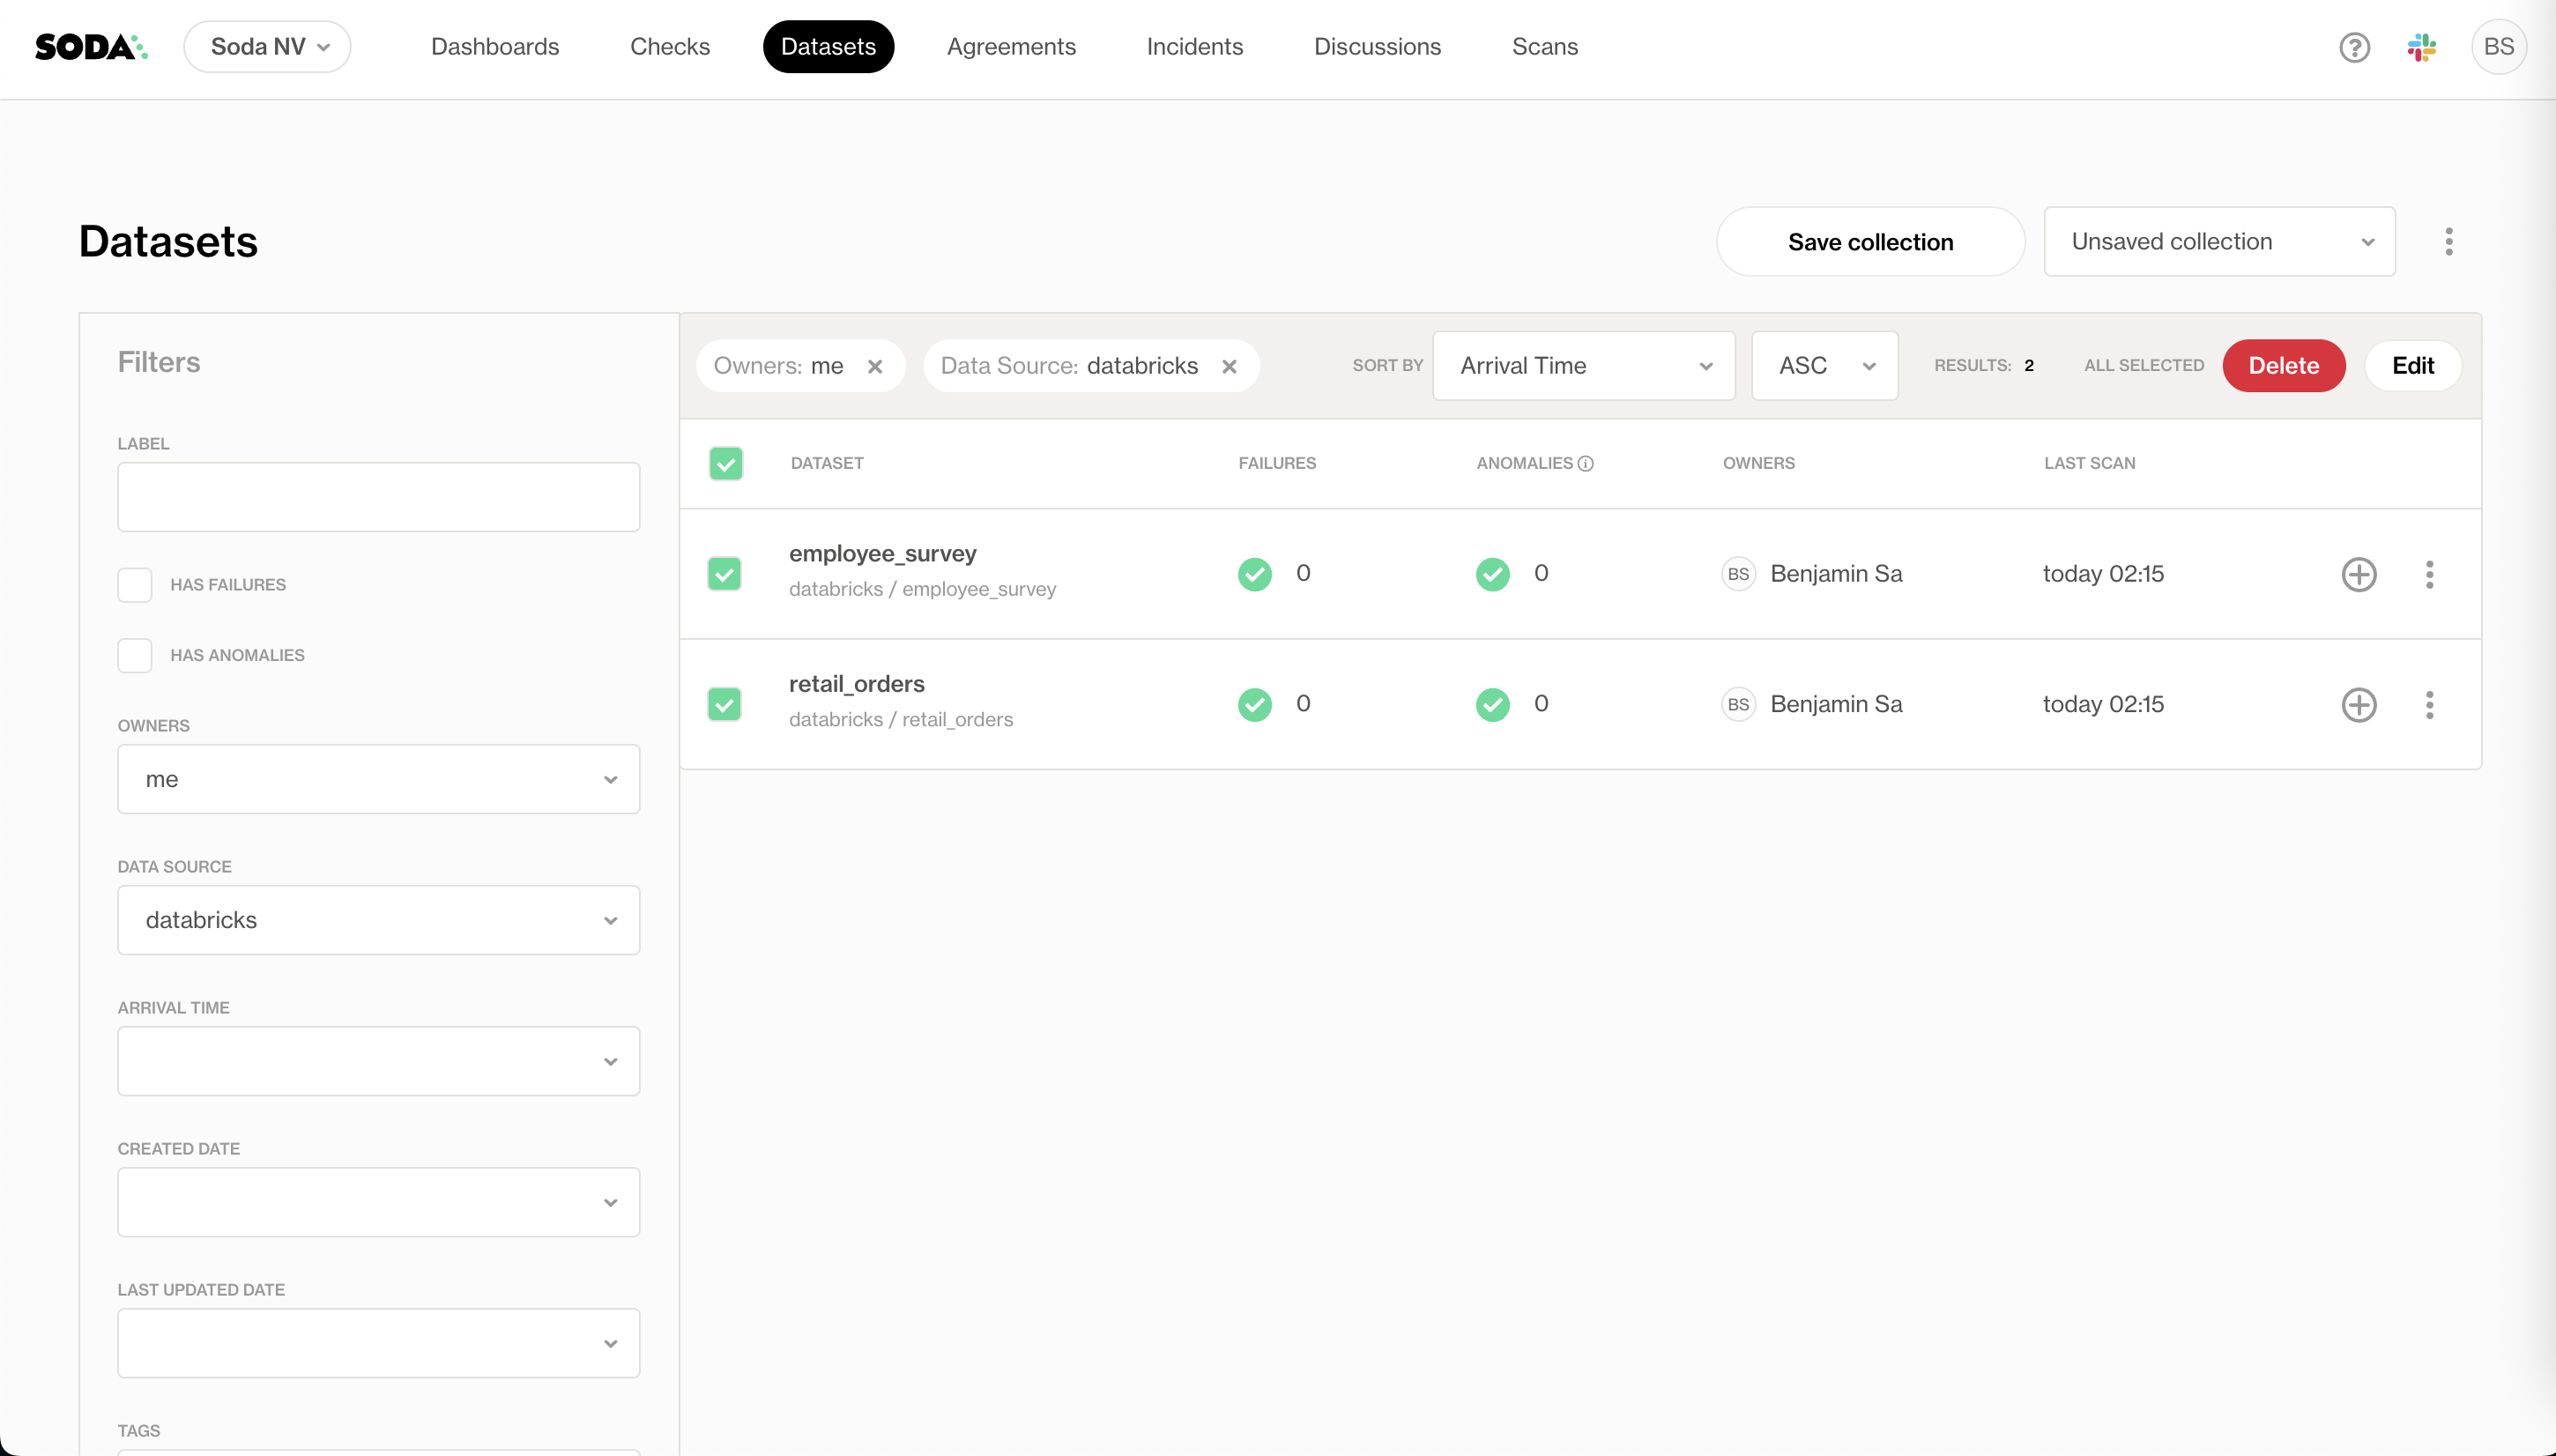Click retail_orders failures green check icon
This screenshot has height=1456, width=2556.
point(1254,704)
